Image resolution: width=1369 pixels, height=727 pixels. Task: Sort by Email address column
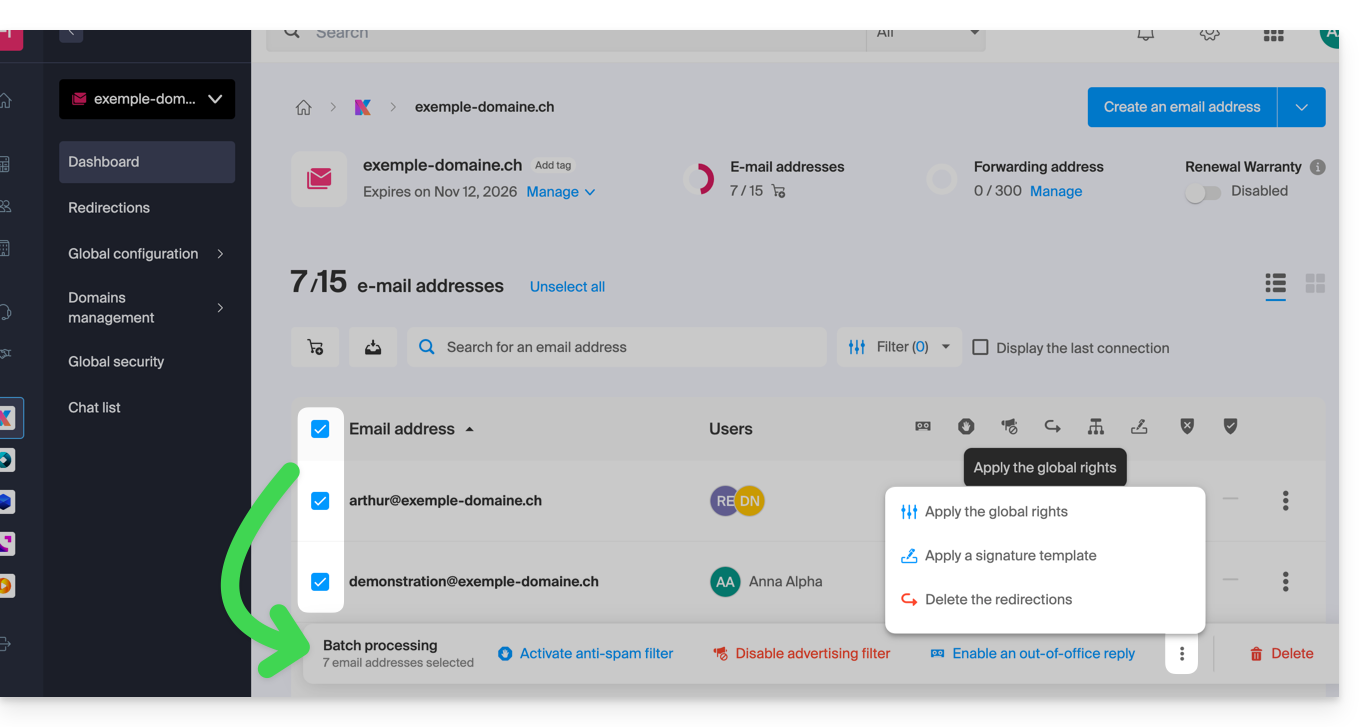[411, 429]
